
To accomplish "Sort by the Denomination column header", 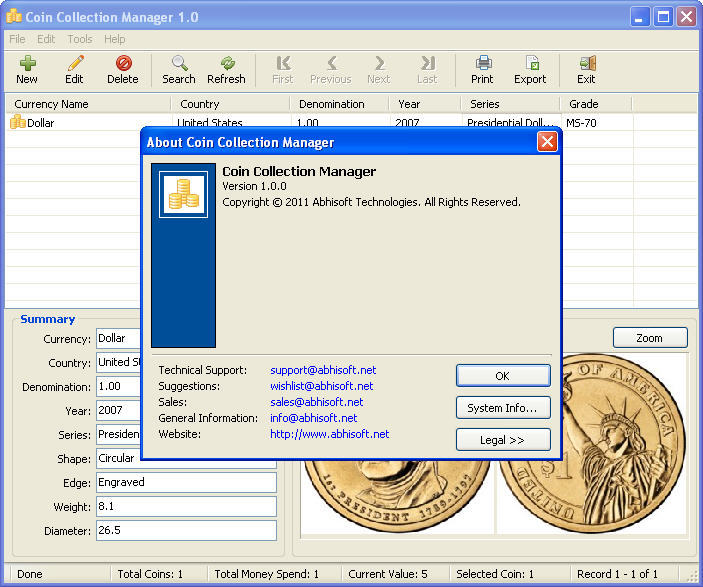I will tap(339, 104).
